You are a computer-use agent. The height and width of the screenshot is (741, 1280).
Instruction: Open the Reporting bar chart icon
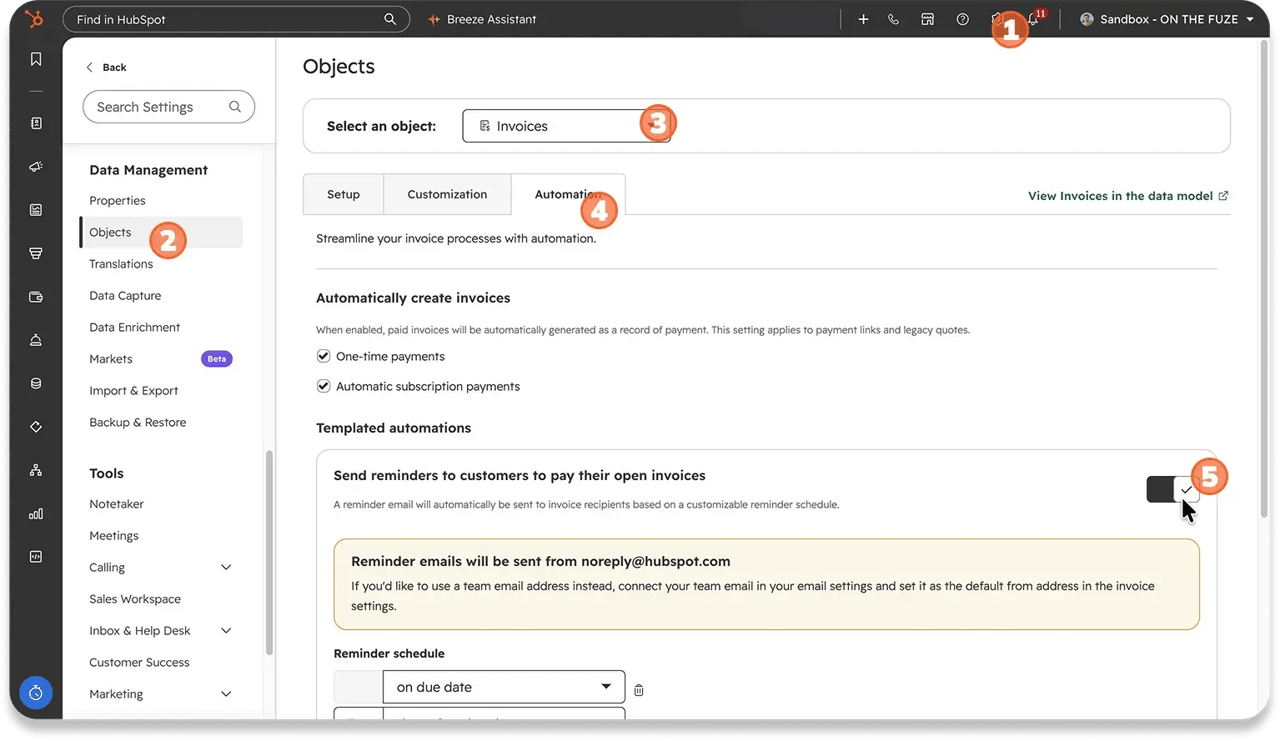[x=36, y=514]
